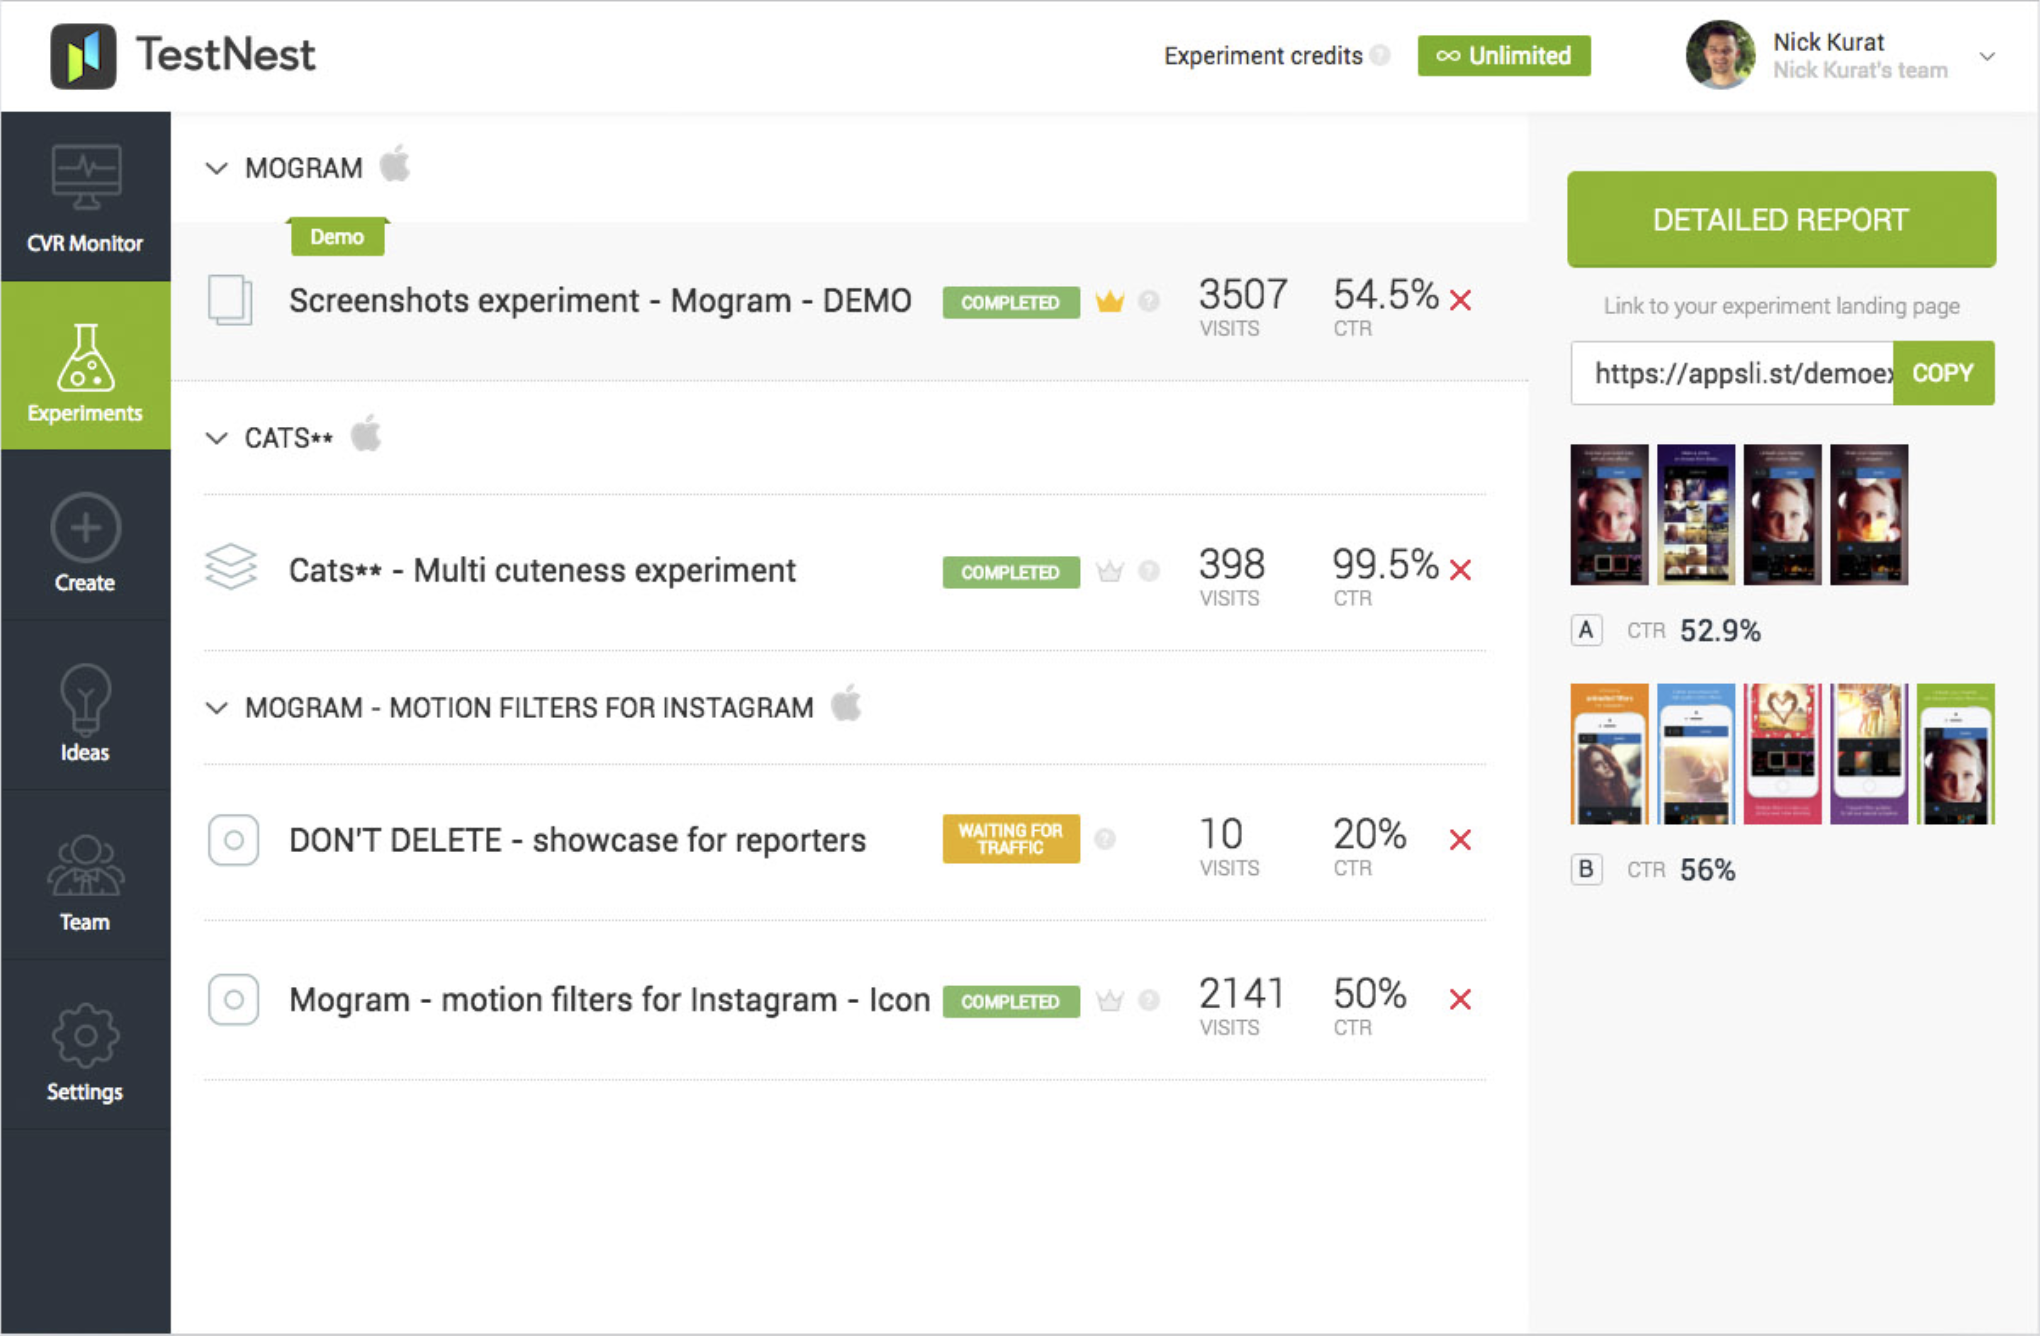Click the TestNest logo icon
This screenshot has width=2040, height=1336.
click(83, 56)
